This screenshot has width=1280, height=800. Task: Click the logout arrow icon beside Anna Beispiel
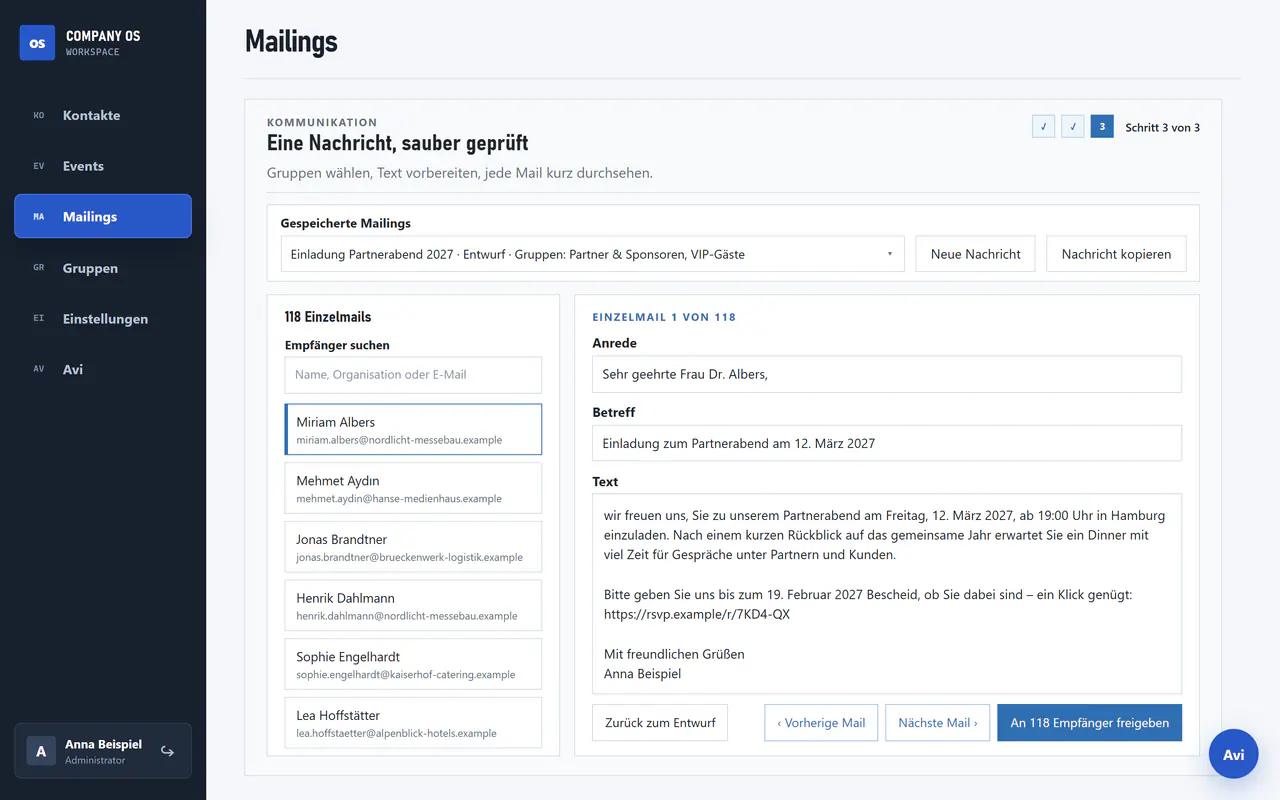click(x=168, y=751)
